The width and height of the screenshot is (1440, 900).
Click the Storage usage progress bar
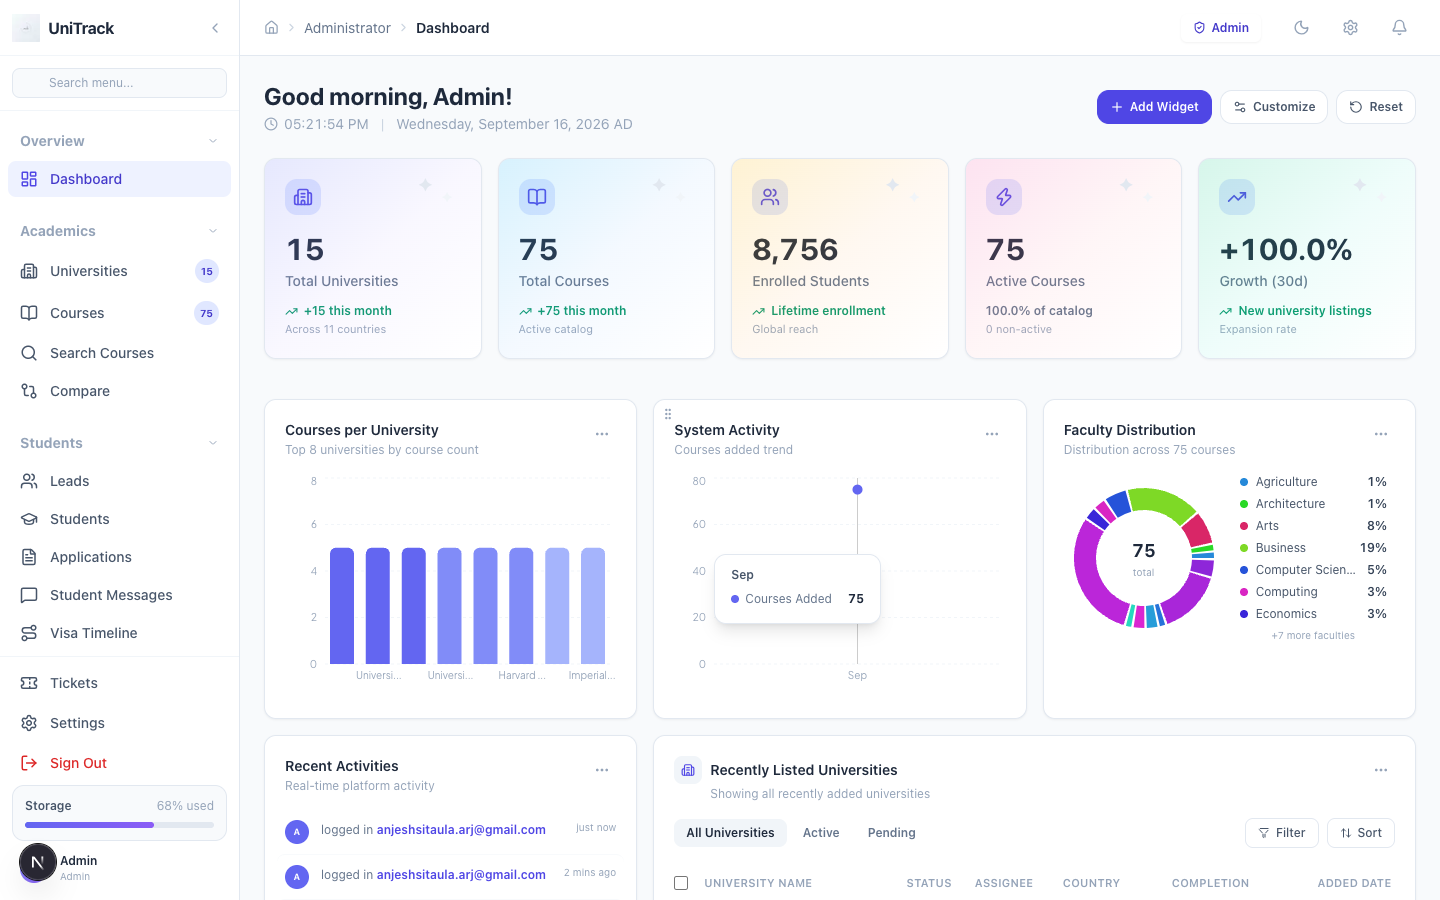click(x=119, y=825)
